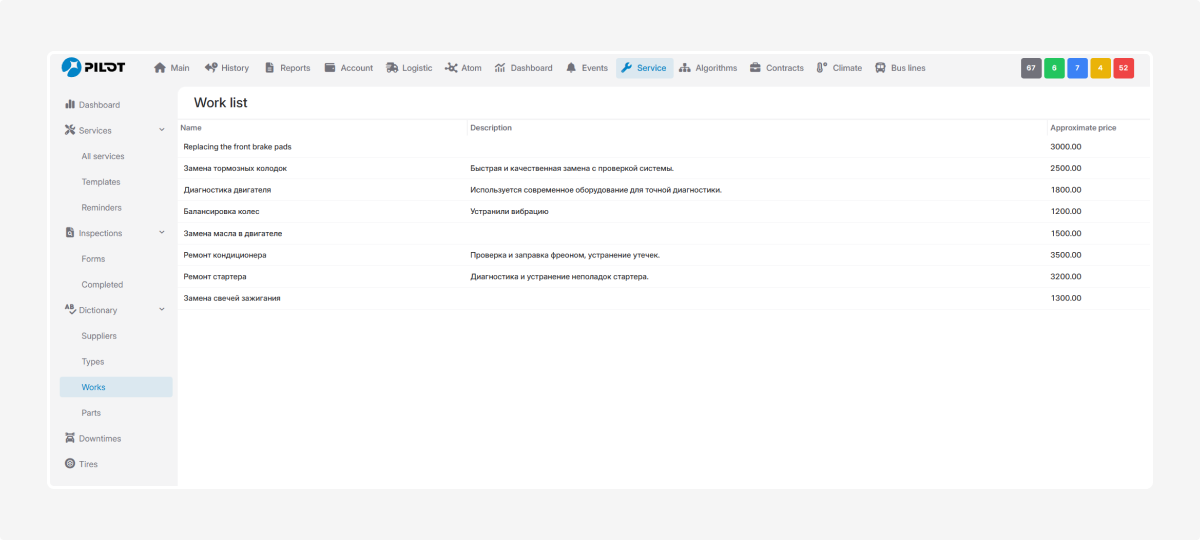Collapse the Inspections section chevron
1200x540 pixels.
point(162,233)
